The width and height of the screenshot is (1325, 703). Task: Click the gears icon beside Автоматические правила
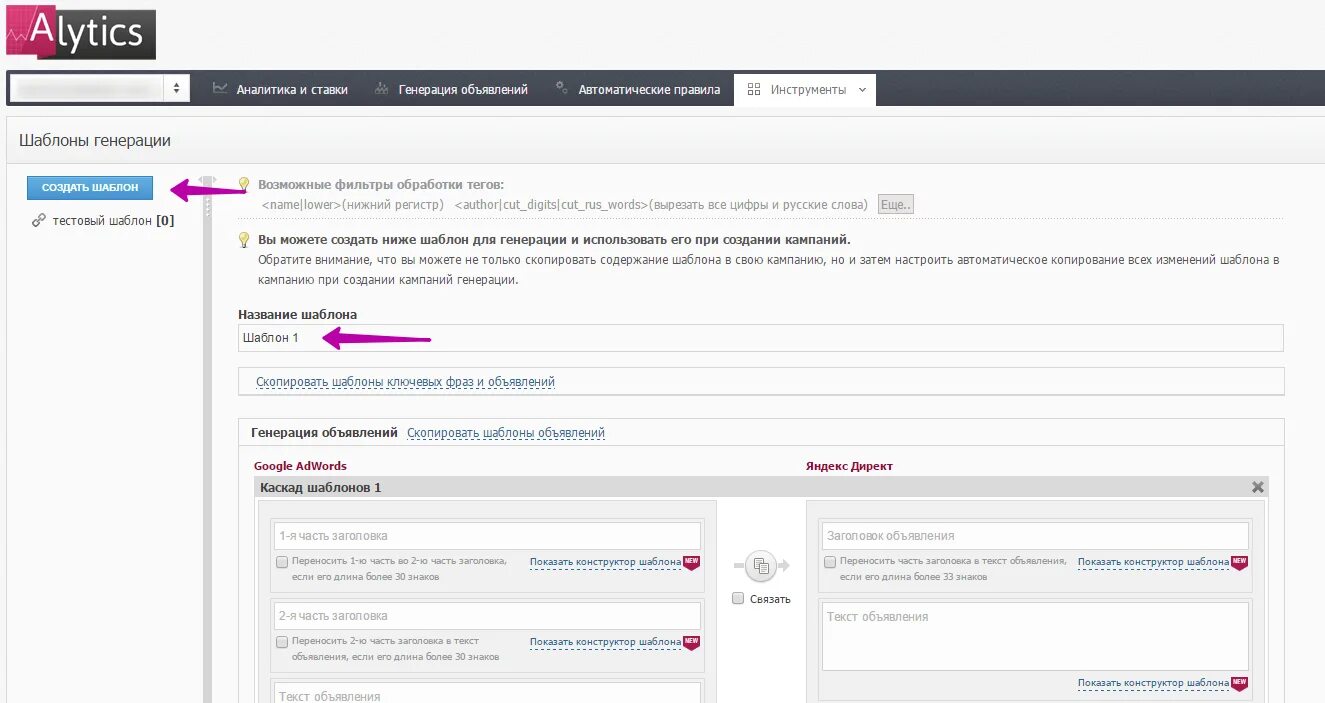[561, 88]
